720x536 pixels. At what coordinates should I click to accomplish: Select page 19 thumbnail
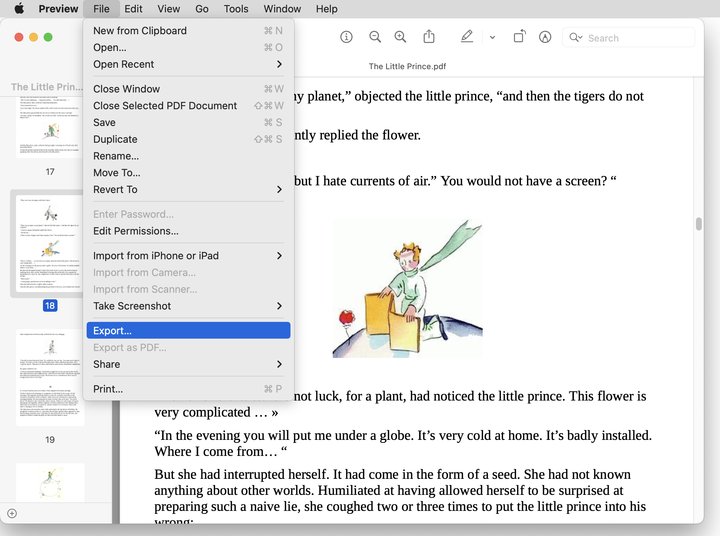[50, 377]
